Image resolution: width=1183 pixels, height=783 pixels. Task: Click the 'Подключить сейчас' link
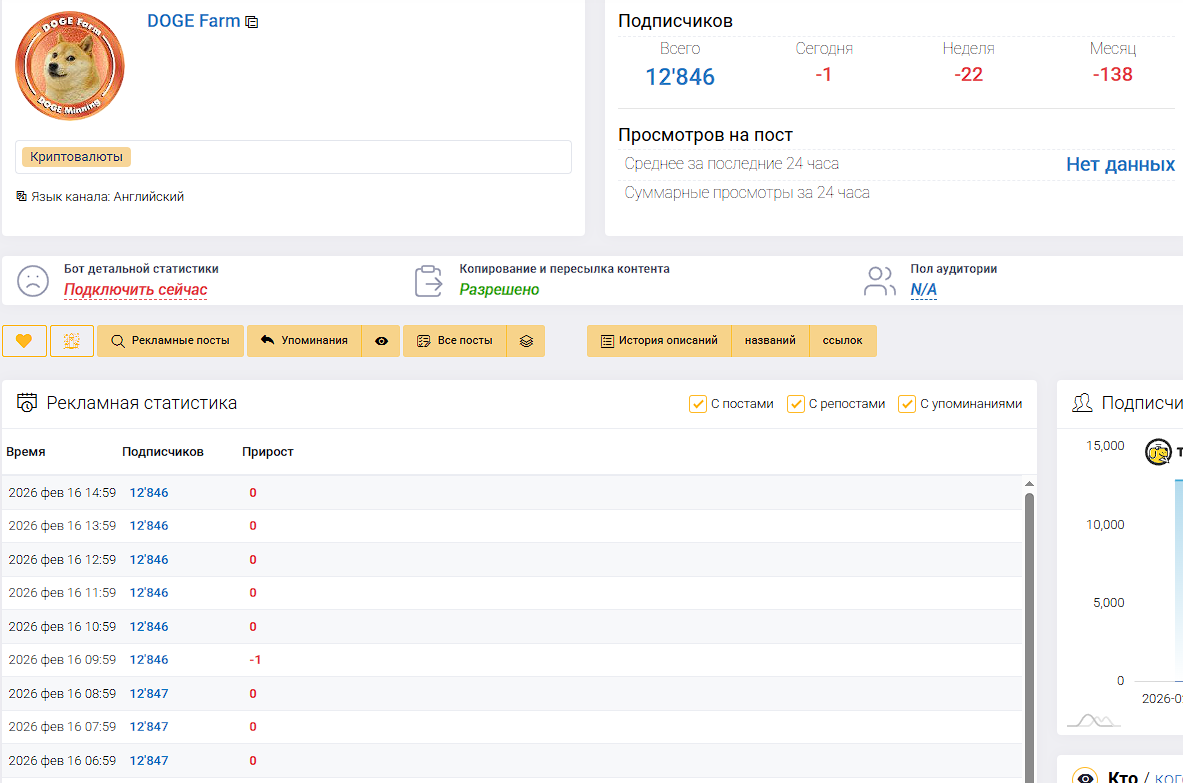click(x=135, y=290)
